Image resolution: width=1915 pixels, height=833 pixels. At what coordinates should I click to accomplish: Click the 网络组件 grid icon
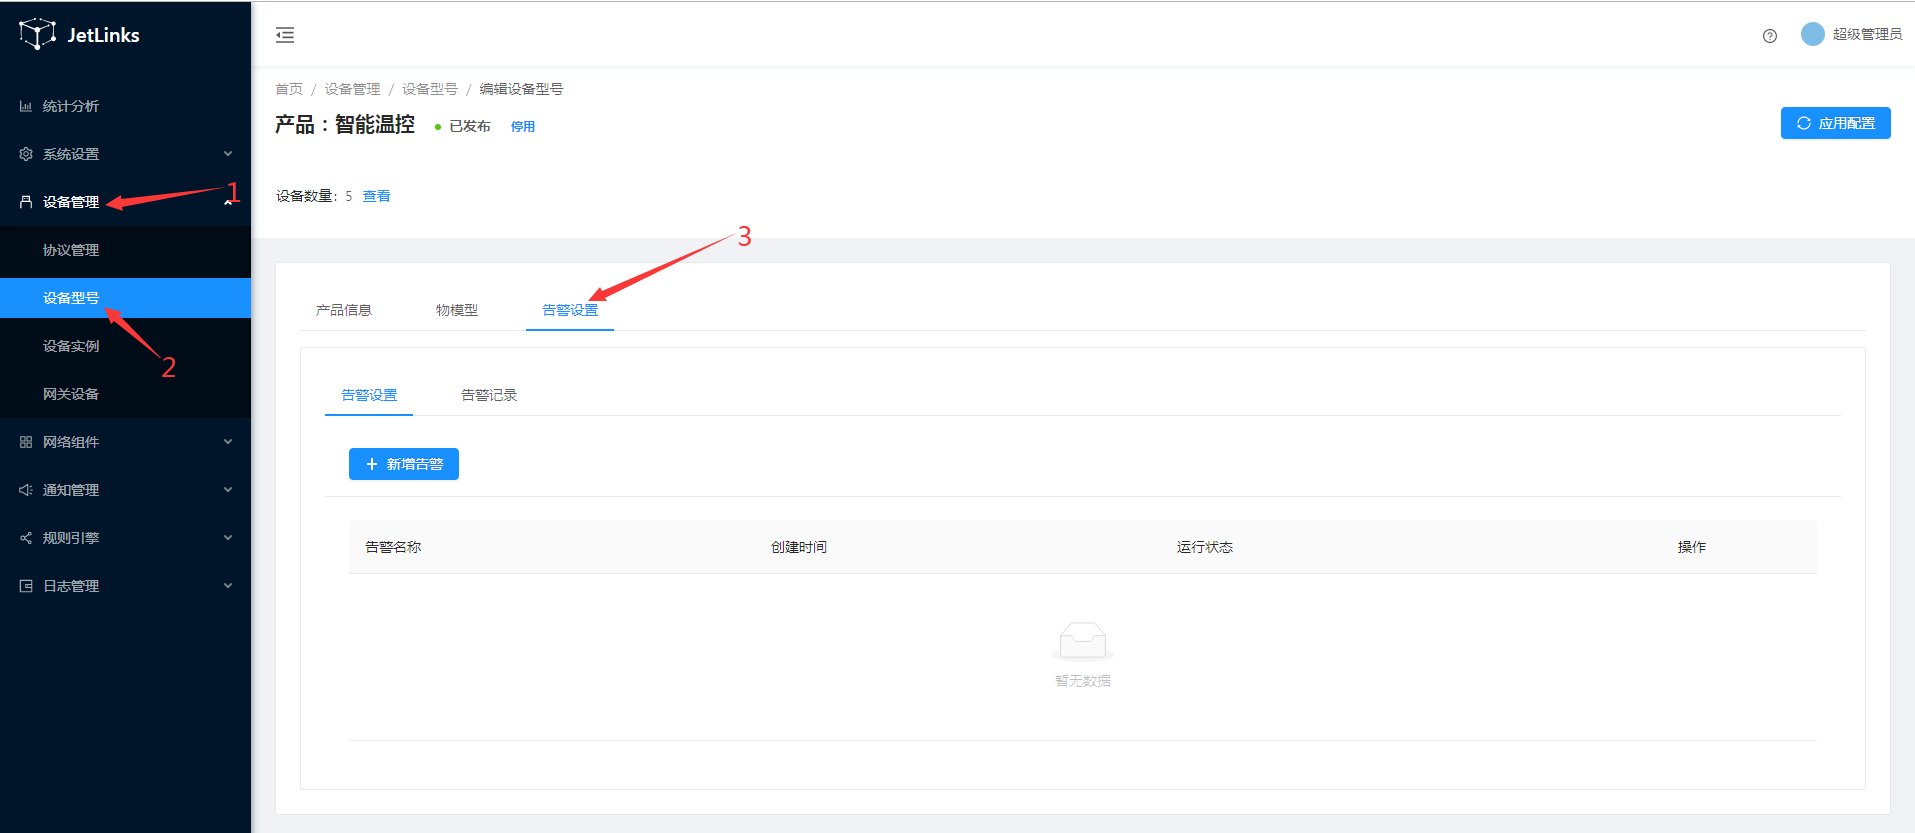pyautogui.click(x=26, y=442)
